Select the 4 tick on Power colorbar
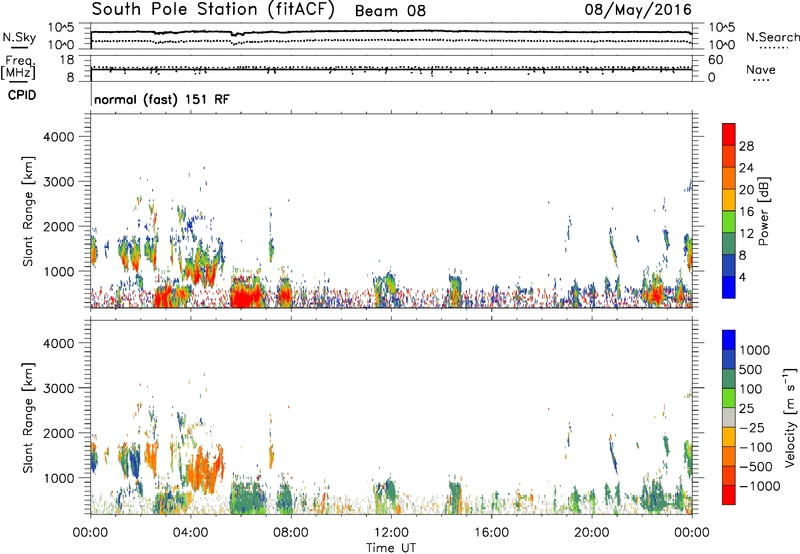800x554 pixels. (x=743, y=277)
